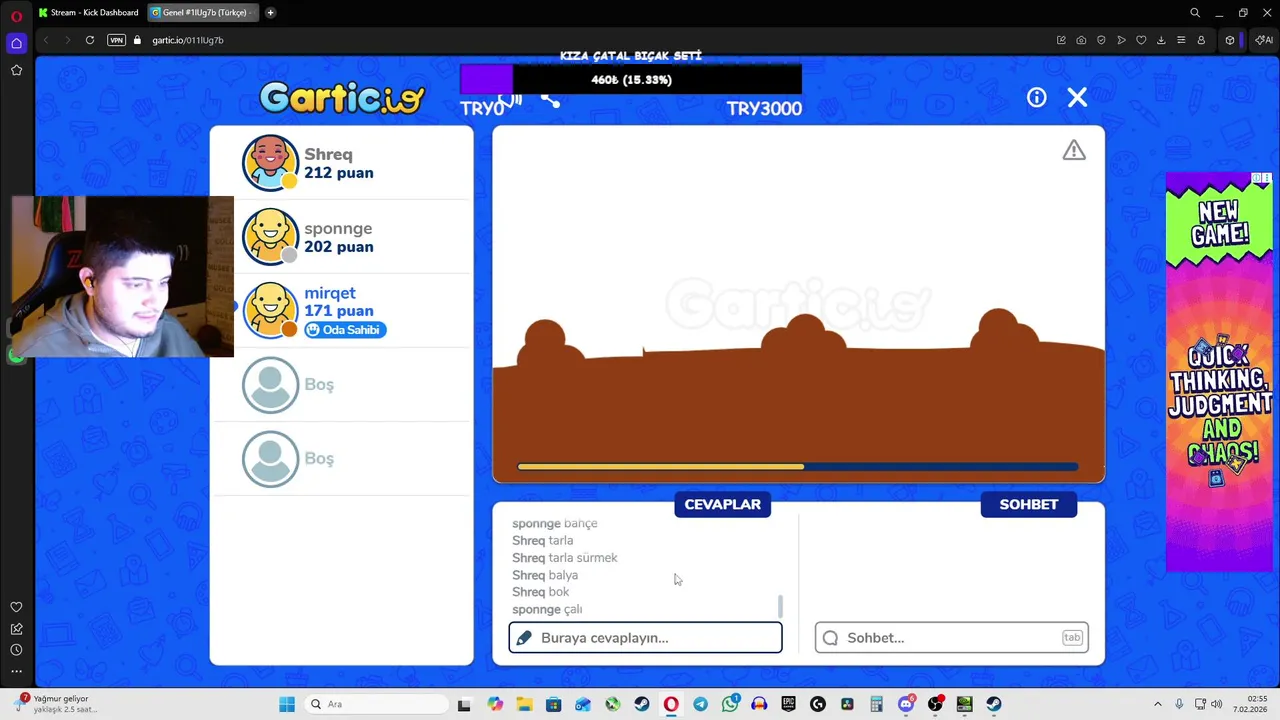Click the 'Shreq bok' answer
1280x720 pixels.
point(541,592)
